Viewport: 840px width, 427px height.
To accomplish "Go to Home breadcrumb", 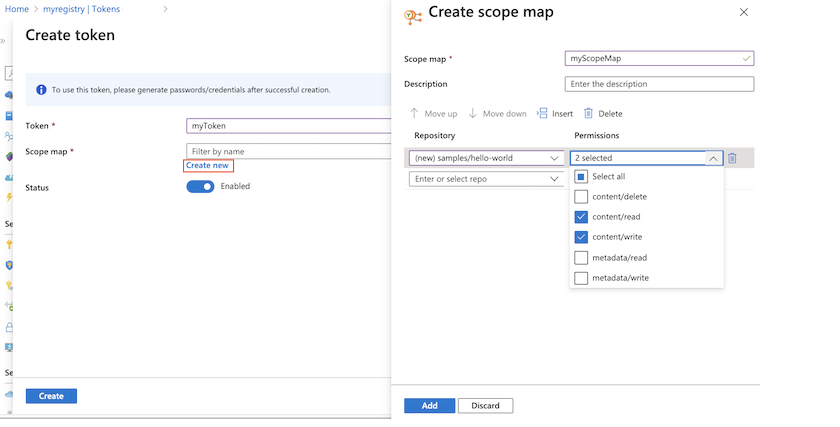I will (17, 9).
